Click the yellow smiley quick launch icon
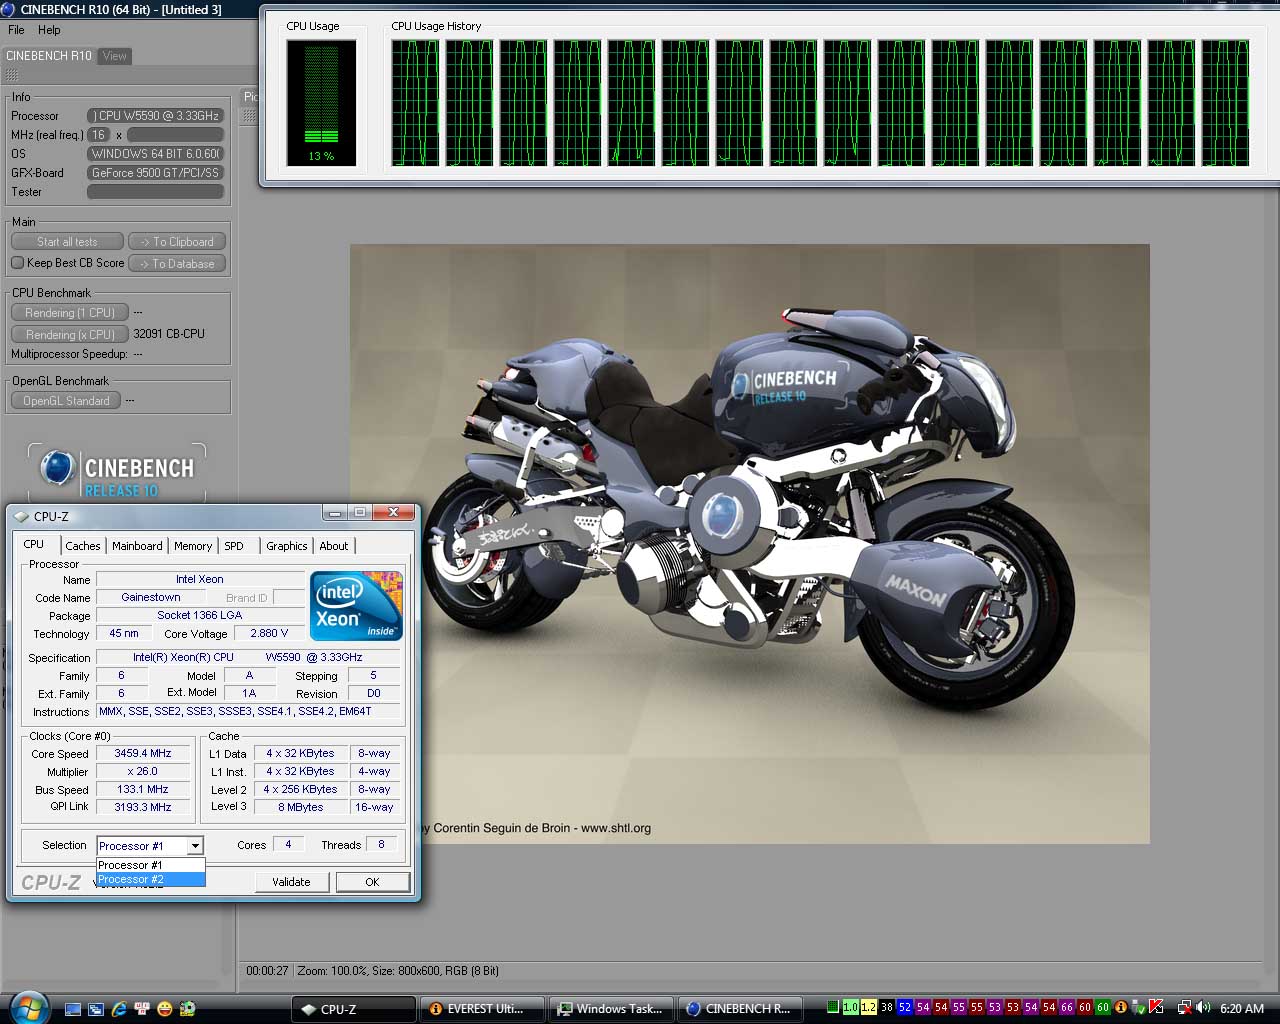This screenshot has height=1024, width=1280. tap(165, 1009)
